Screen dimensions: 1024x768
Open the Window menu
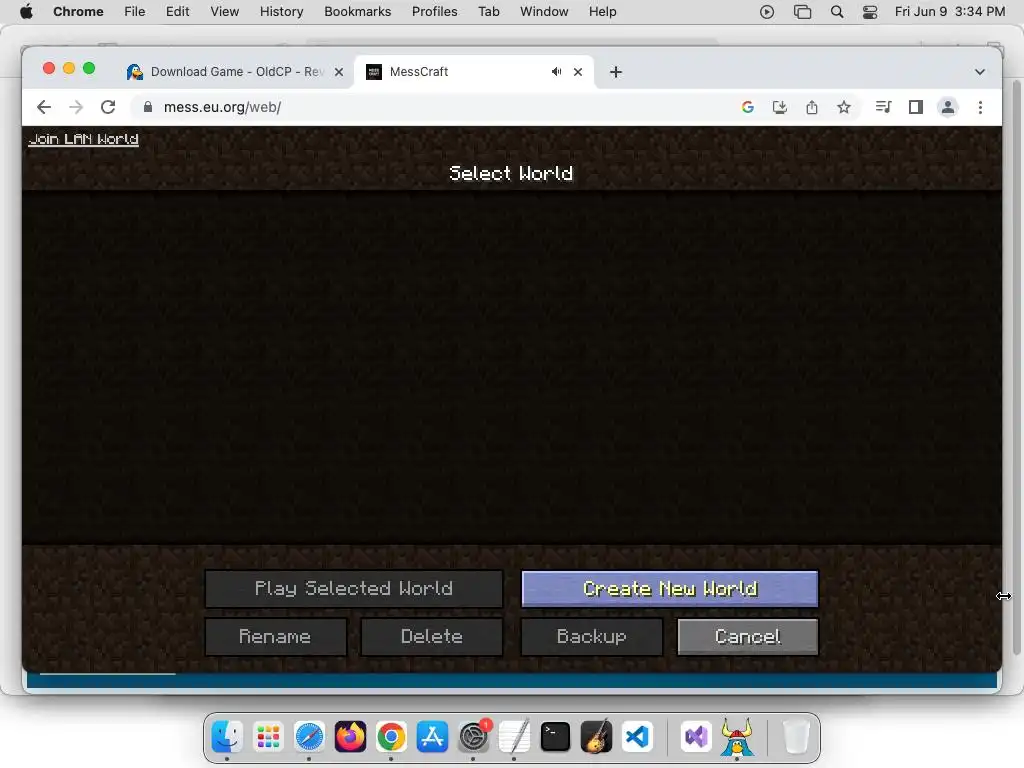(x=544, y=12)
